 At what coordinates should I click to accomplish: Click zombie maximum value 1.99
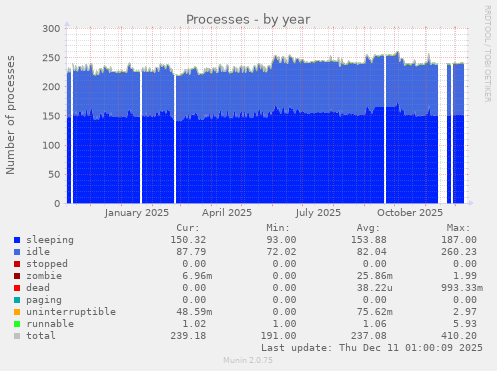[465, 276]
